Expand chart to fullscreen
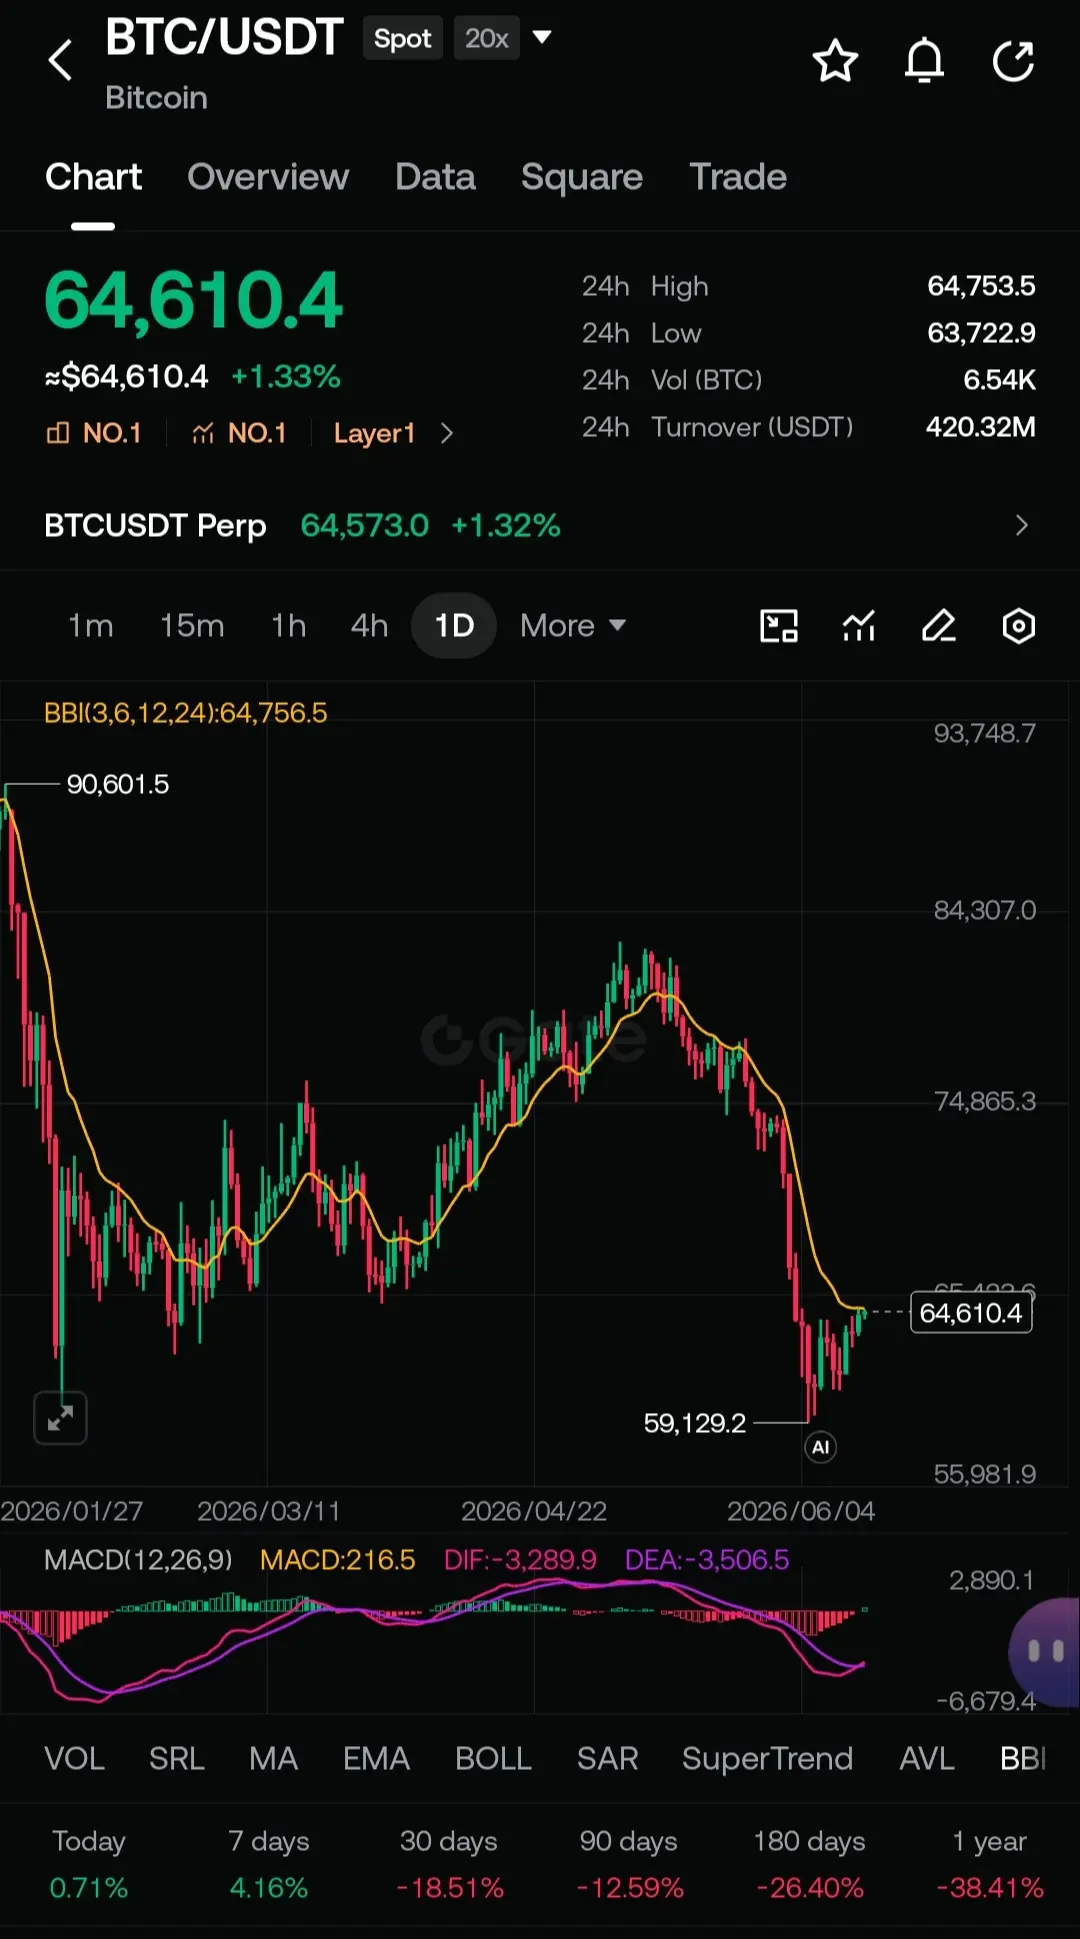This screenshot has height=1939, width=1080. click(x=60, y=1418)
